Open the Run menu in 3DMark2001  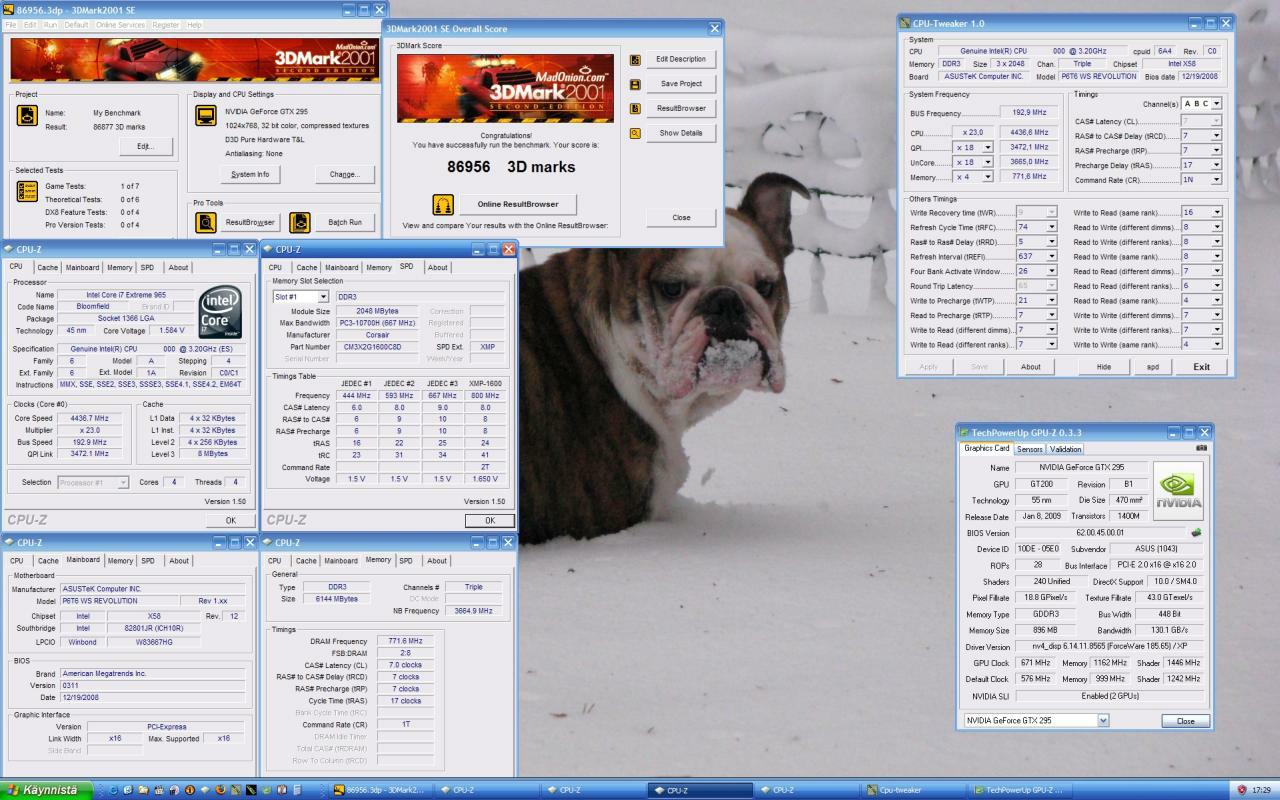click(x=50, y=24)
